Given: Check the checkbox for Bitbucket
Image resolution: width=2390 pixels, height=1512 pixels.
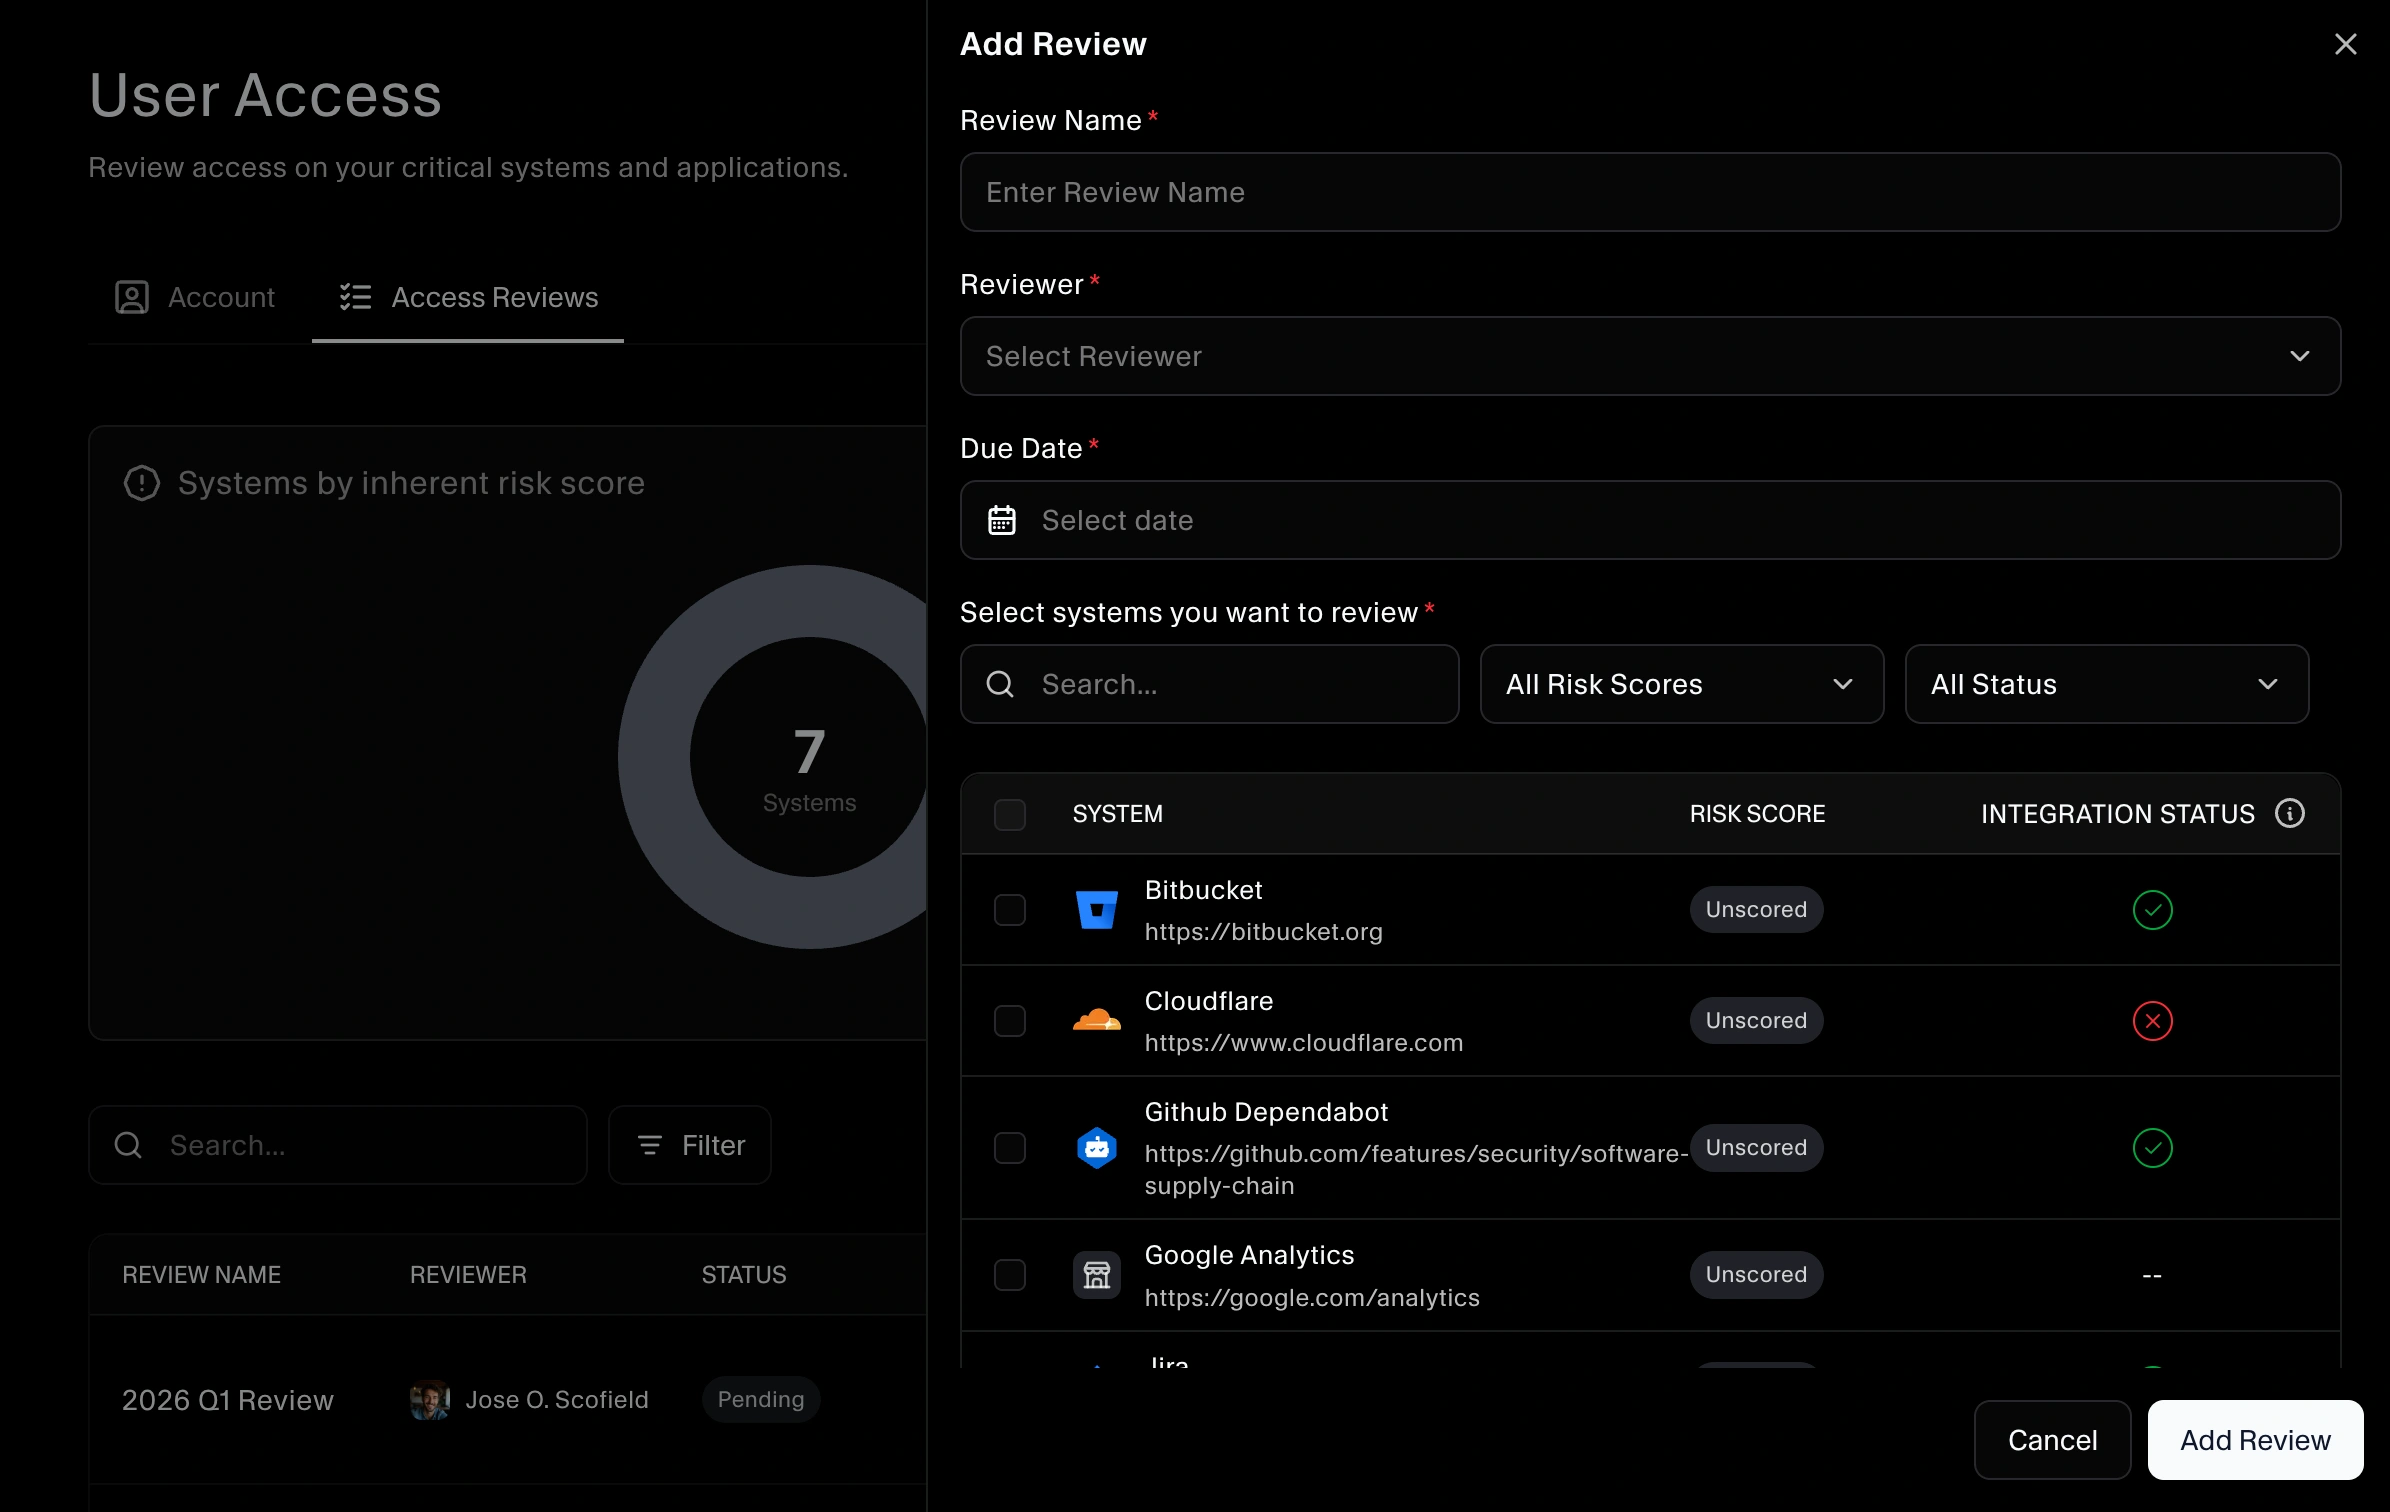Looking at the screenshot, I should tap(1010, 909).
